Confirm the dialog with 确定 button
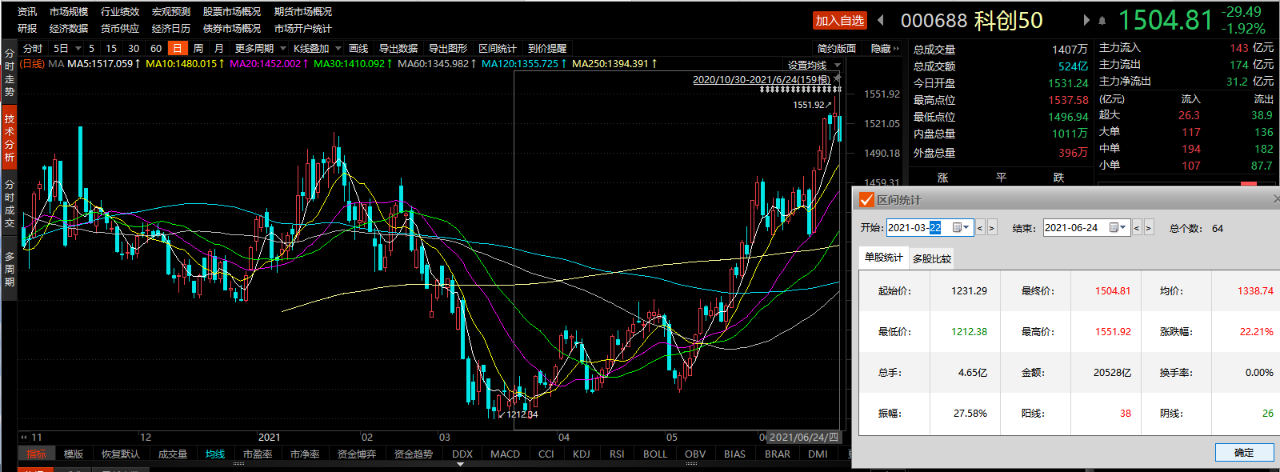The height and width of the screenshot is (472, 1280). tap(1244, 452)
